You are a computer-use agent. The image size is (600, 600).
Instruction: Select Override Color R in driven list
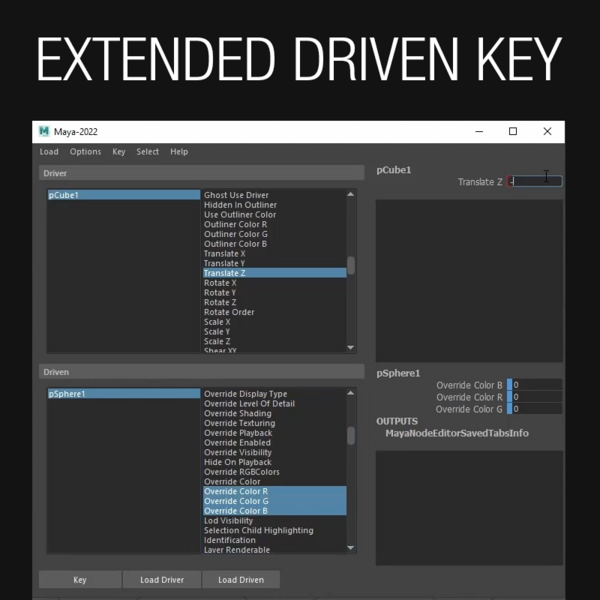point(275,491)
